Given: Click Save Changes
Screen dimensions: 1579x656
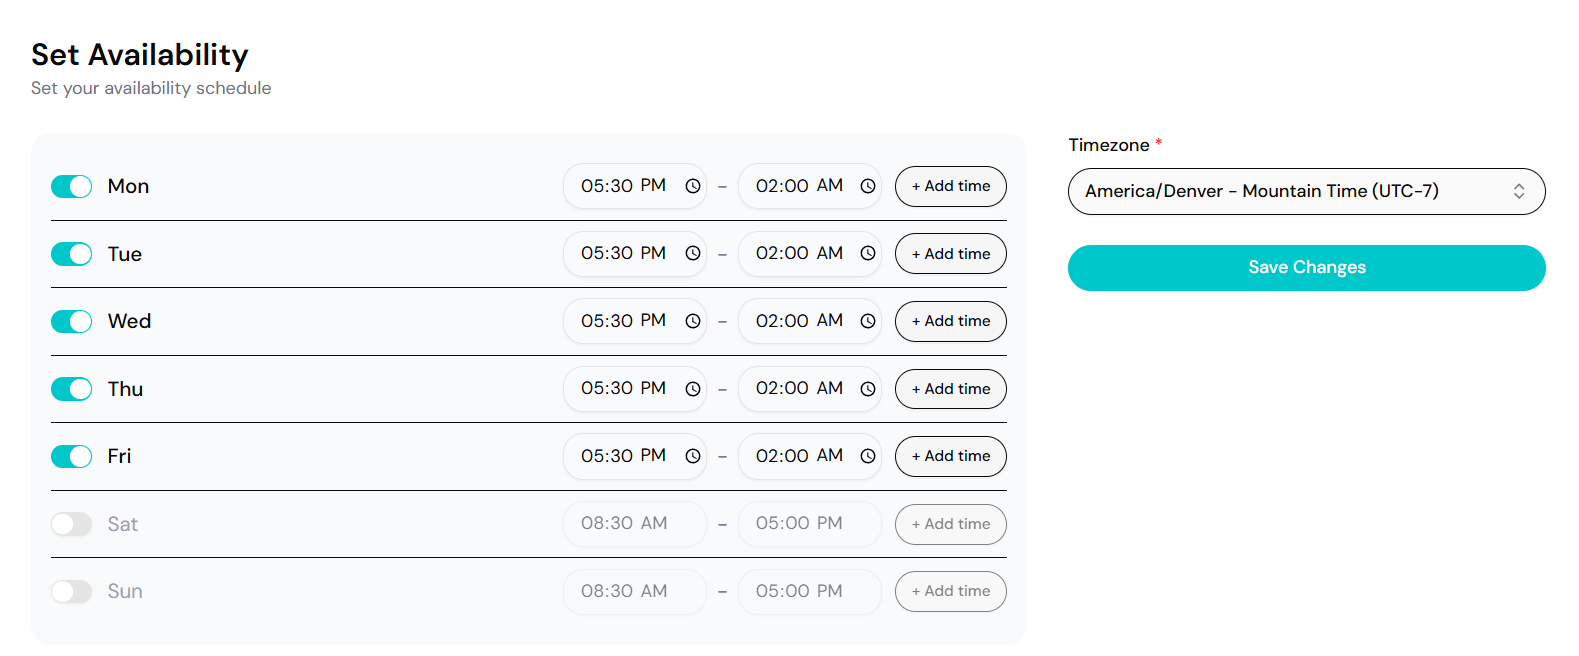Looking at the screenshot, I should 1306,267.
